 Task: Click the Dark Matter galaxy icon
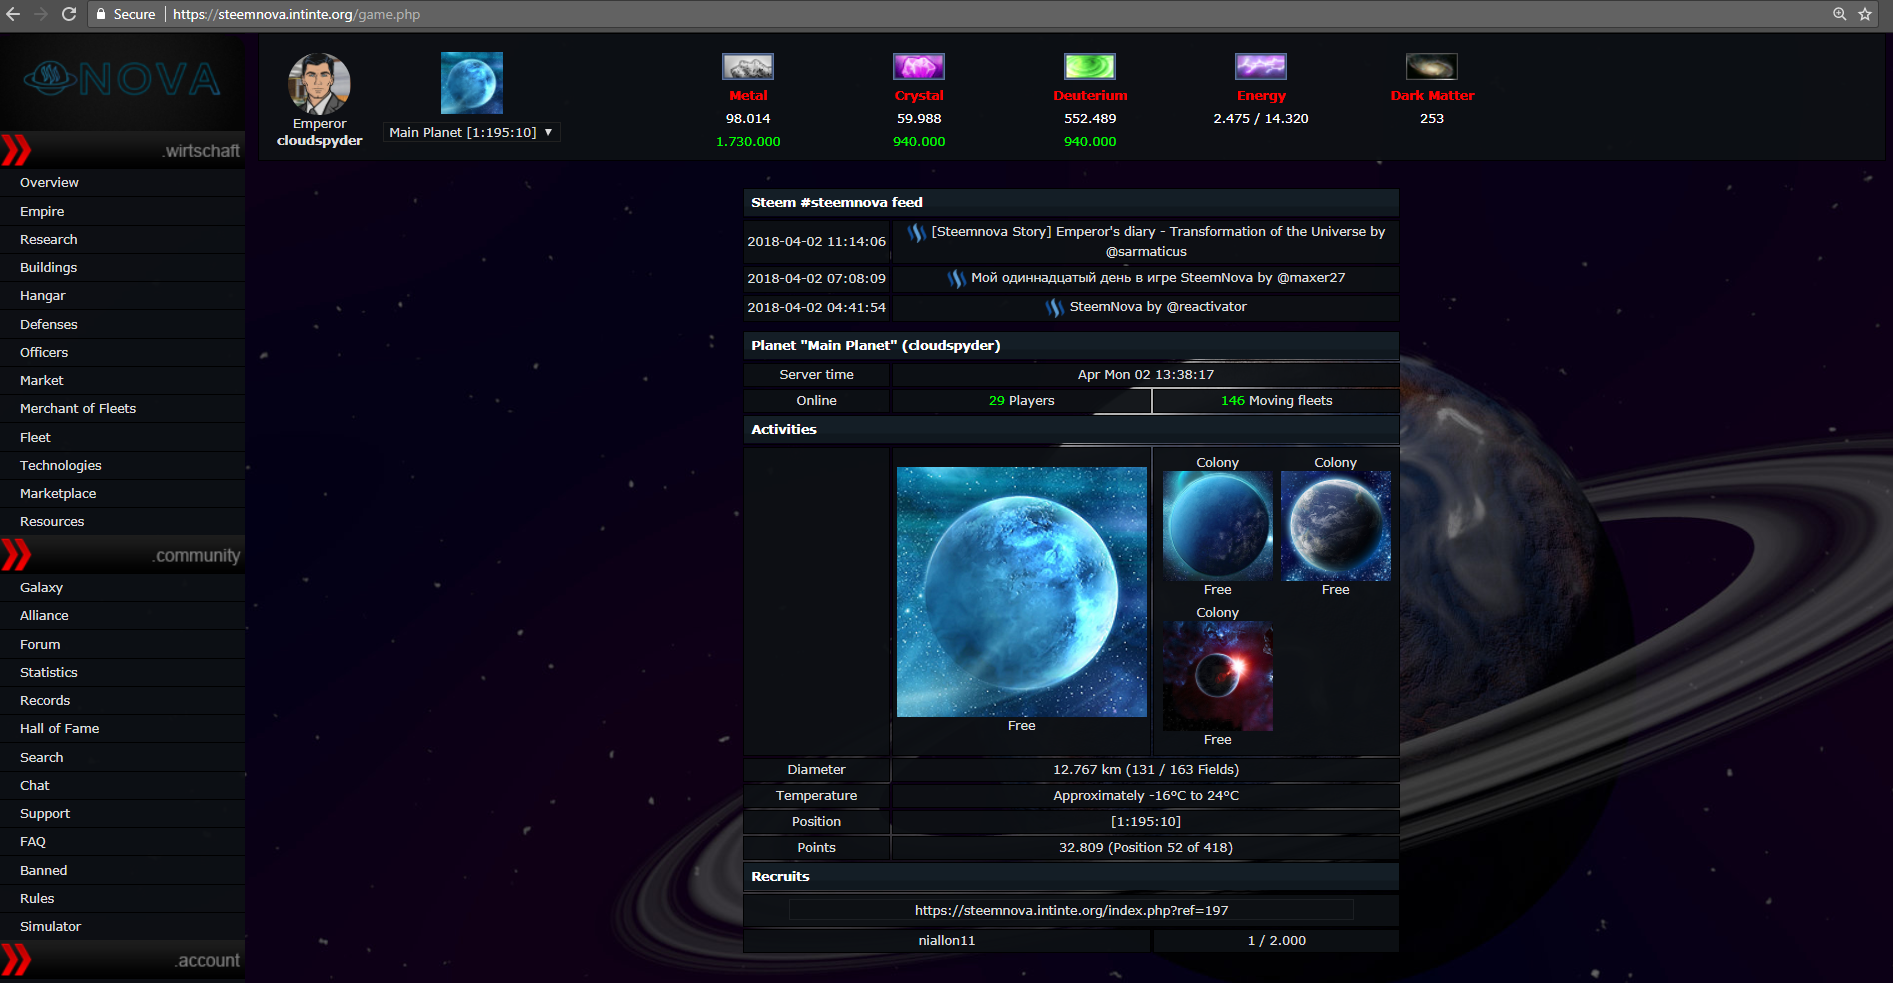(1432, 67)
